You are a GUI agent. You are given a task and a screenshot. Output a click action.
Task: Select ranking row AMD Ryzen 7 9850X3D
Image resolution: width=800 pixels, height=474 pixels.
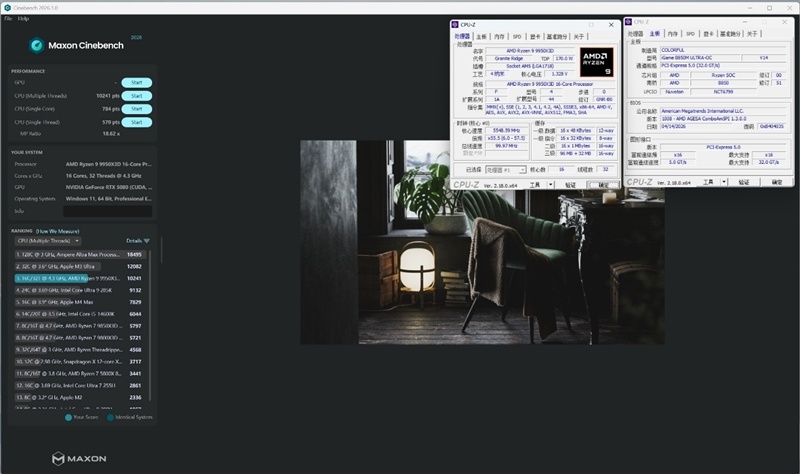tap(81, 326)
